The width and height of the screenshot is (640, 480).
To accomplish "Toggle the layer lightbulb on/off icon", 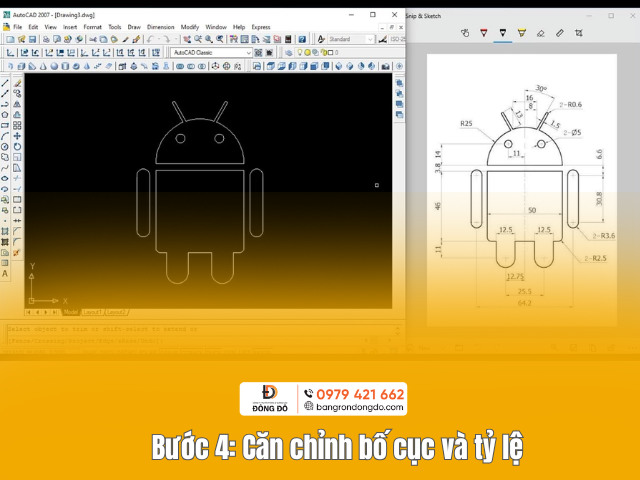I will pyautogui.click(x=300, y=52).
